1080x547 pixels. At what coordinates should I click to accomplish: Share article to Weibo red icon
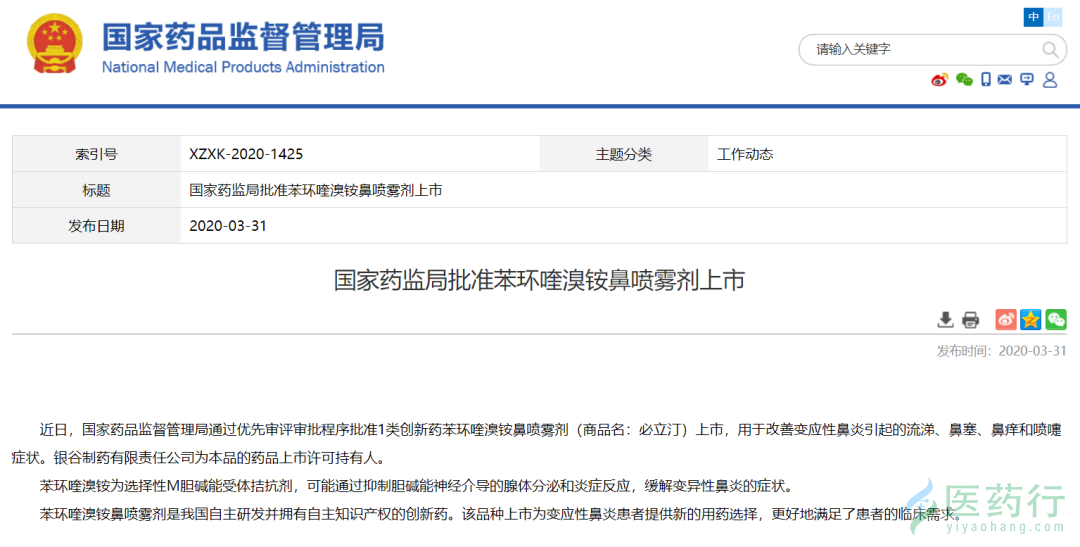pyautogui.click(x=1006, y=320)
